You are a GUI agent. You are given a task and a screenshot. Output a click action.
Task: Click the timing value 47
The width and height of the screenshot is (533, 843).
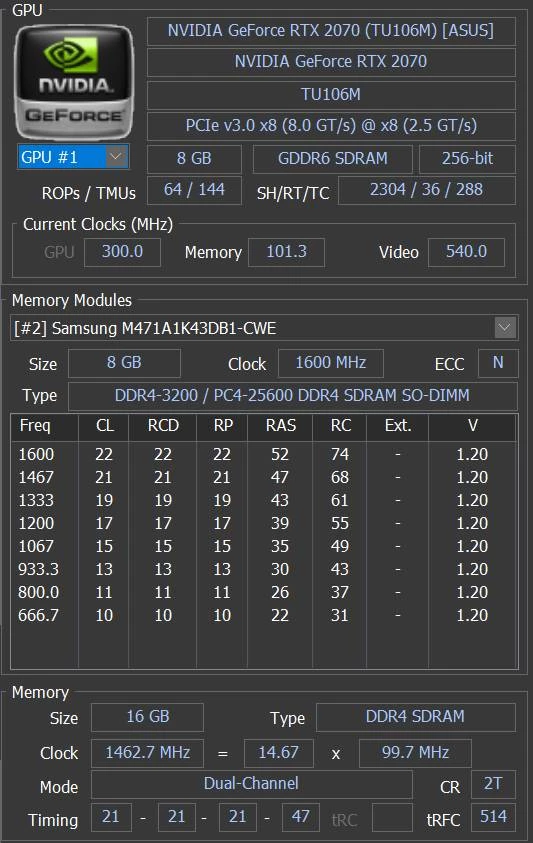[300, 818]
